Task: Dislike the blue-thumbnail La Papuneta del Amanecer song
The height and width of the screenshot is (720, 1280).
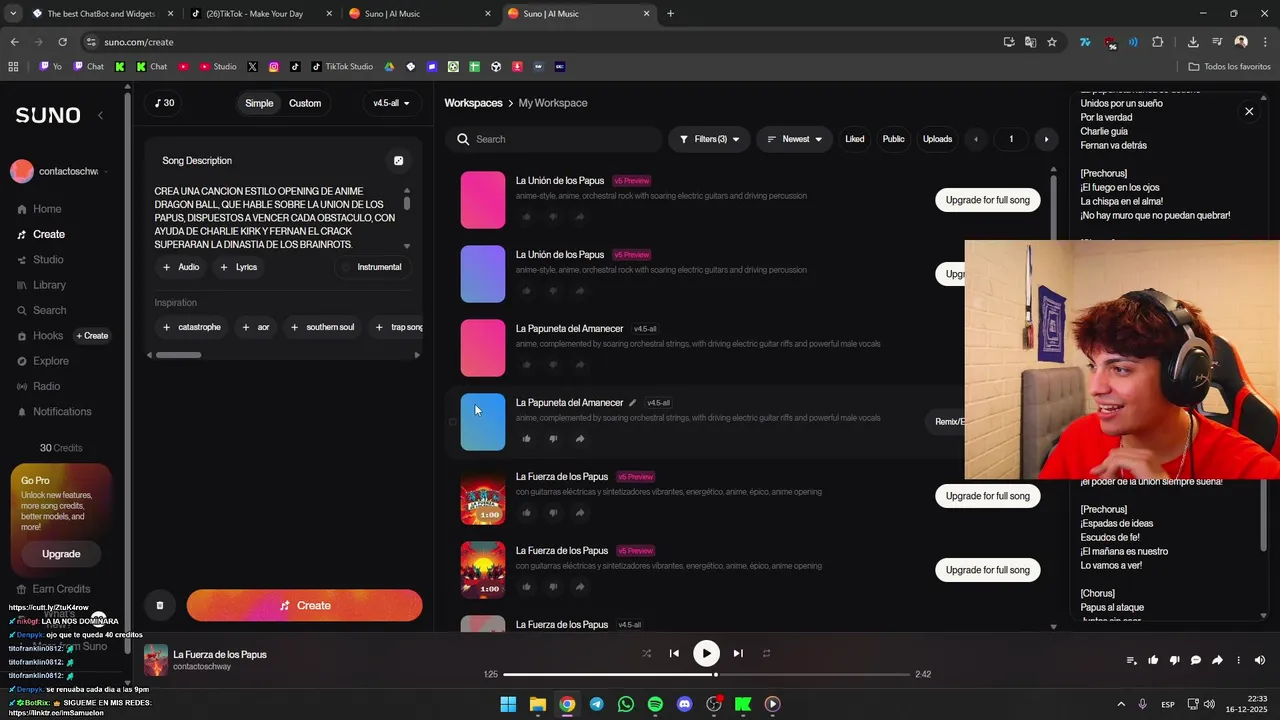Action: (553, 438)
